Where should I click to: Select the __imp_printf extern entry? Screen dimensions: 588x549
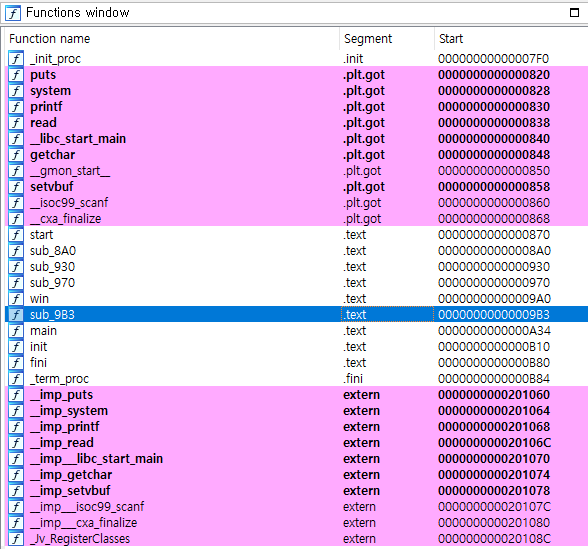tap(65, 427)
